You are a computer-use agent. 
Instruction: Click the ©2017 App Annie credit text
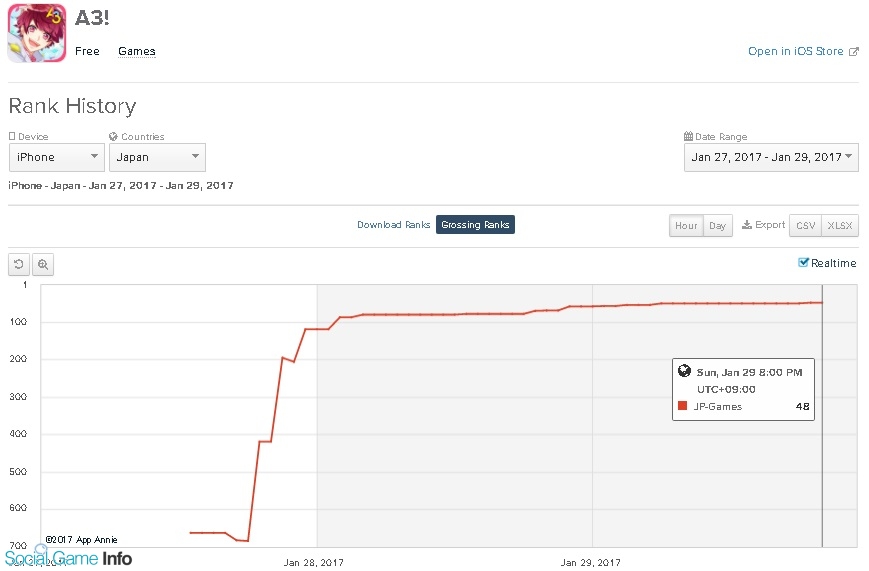[x=81, y=539]
